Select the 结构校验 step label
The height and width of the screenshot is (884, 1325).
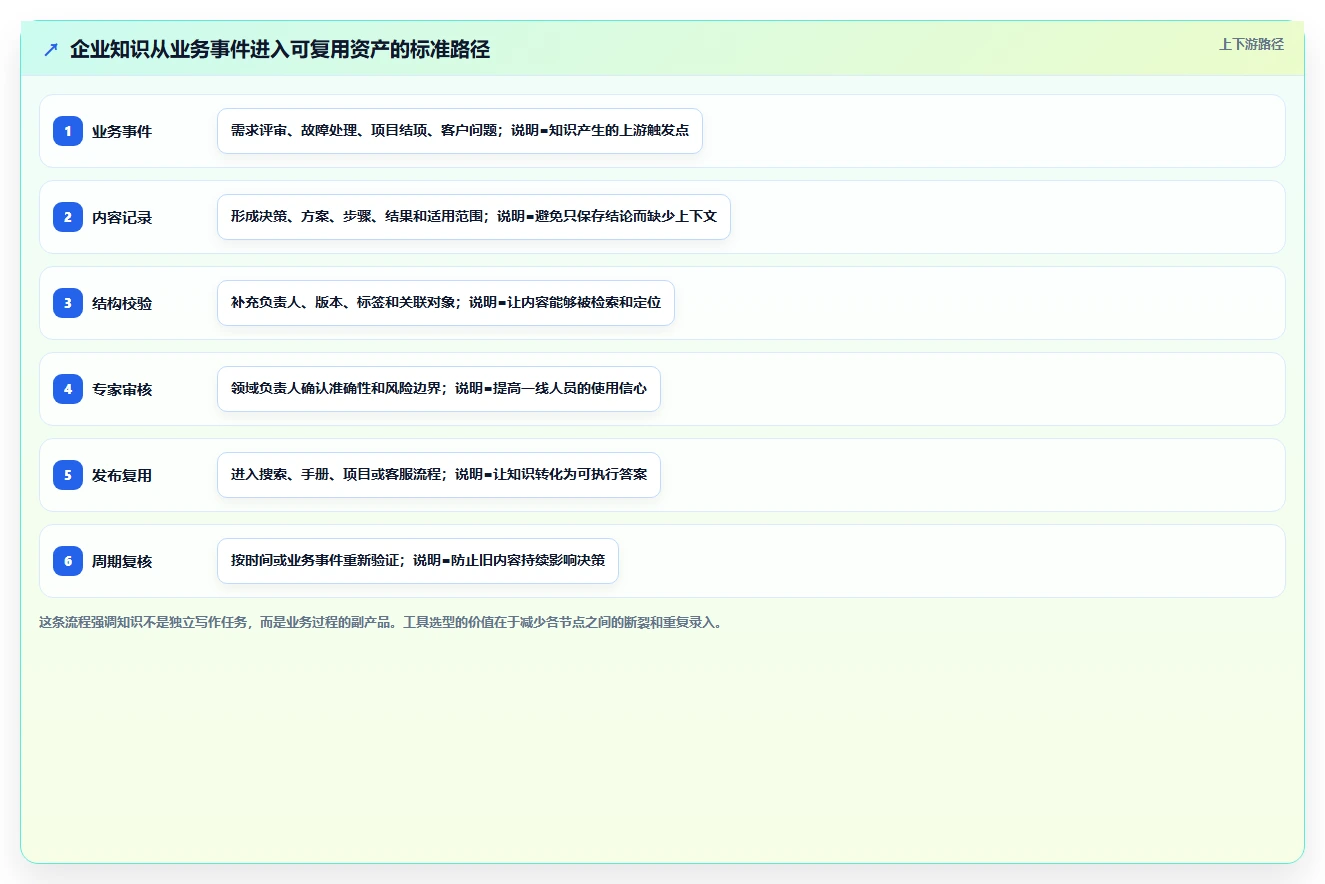[122, 303]
